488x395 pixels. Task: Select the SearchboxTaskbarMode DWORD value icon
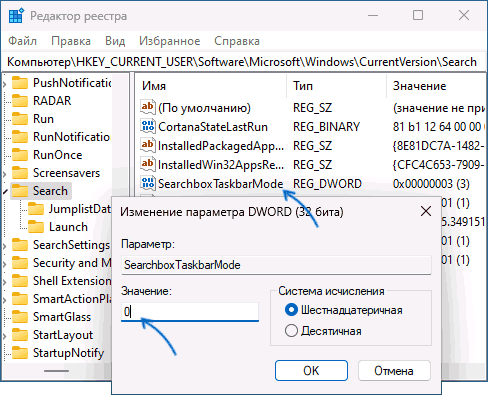148,183
